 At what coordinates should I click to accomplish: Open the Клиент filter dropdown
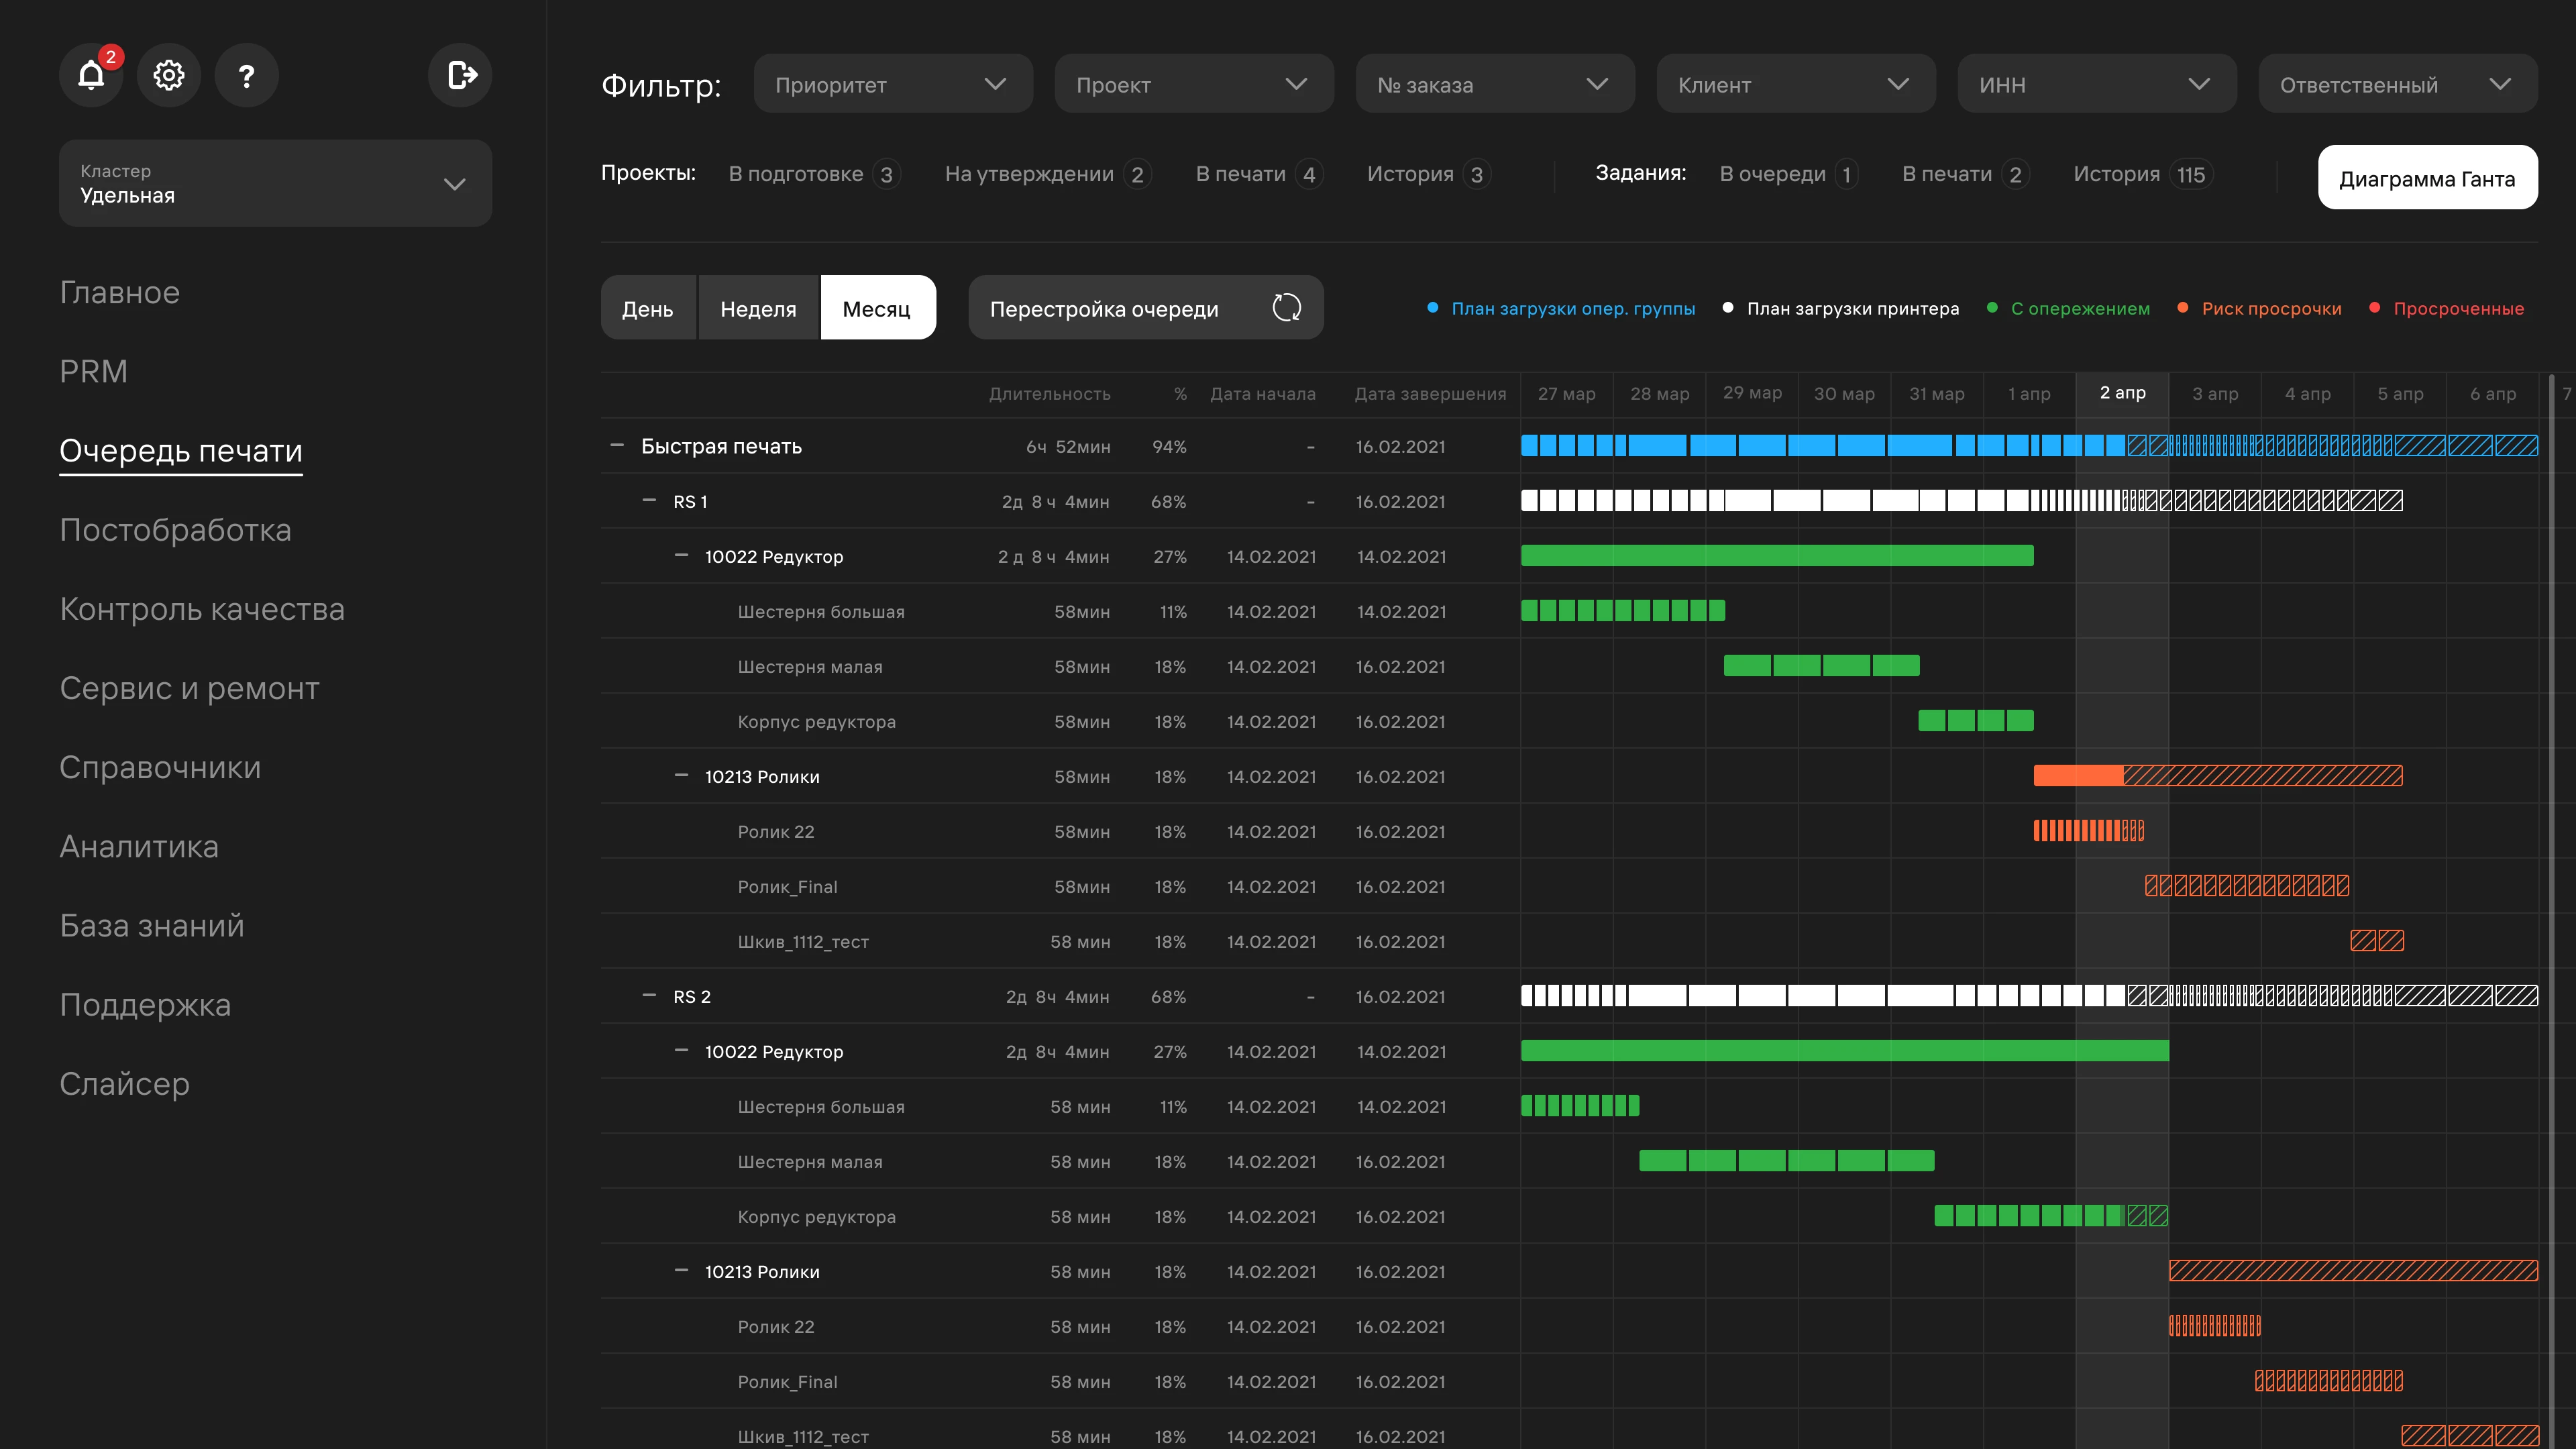coord(1796,84)
